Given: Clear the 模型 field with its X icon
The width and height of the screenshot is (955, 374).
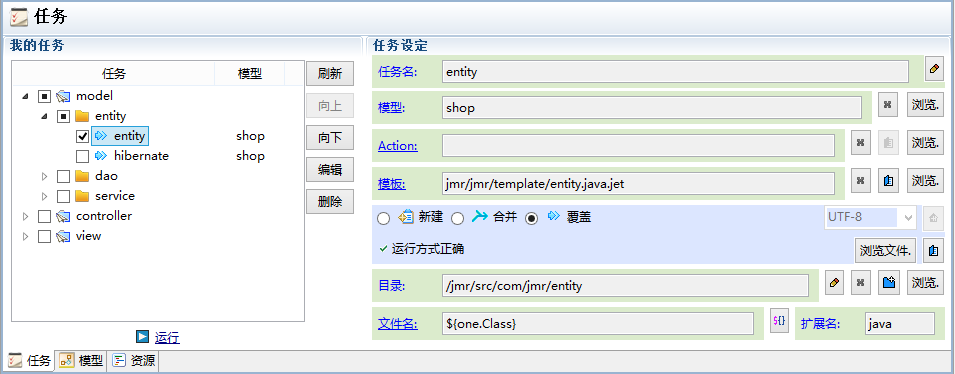Looking at the screenshot, I should pyautogui.click(x=887, y=105).
